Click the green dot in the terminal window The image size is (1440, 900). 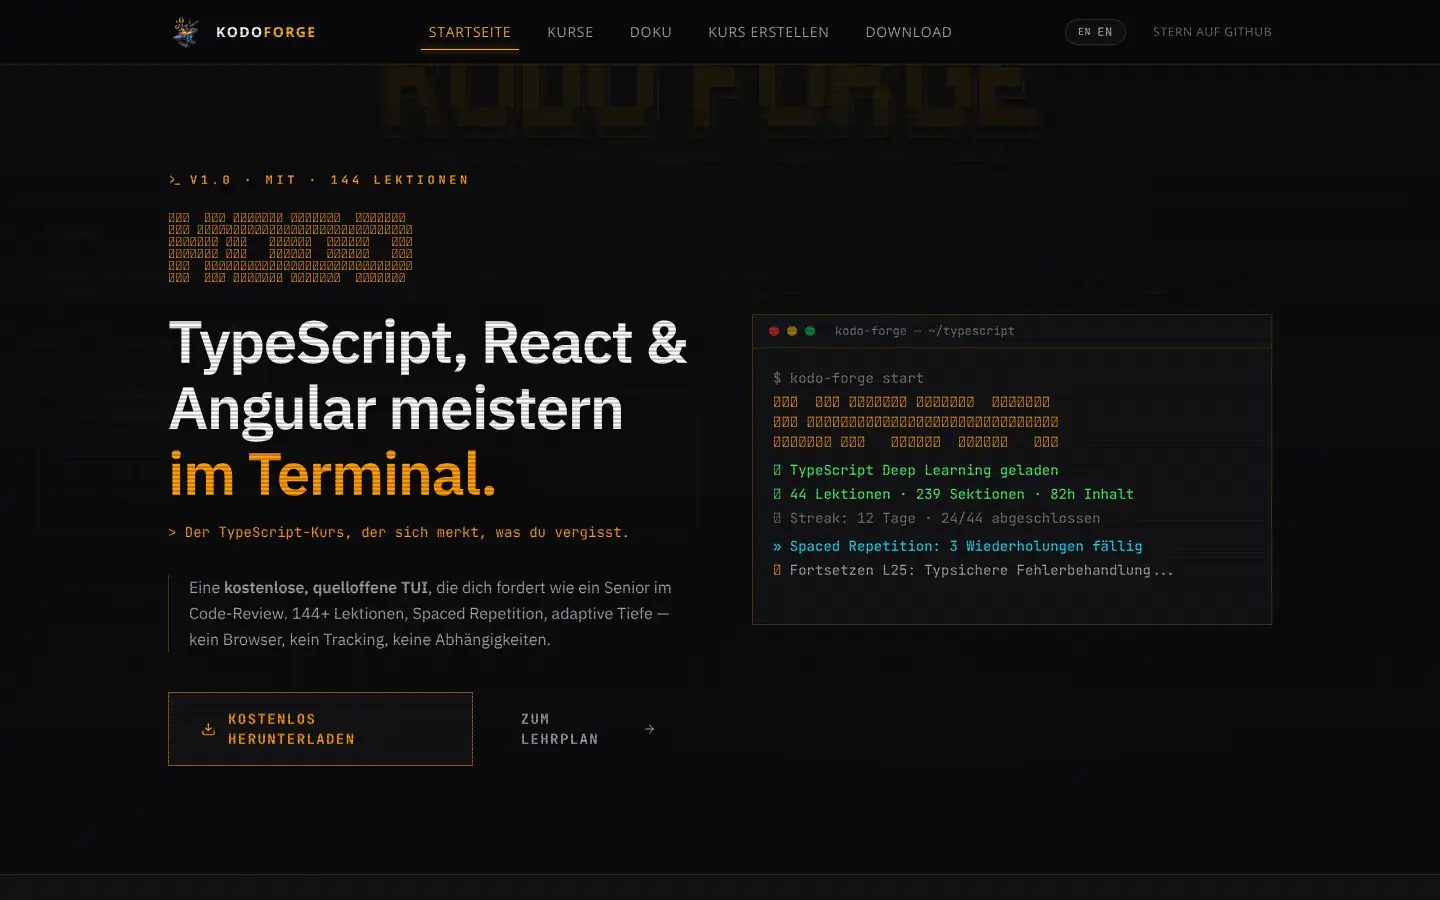tap(810, 331)
